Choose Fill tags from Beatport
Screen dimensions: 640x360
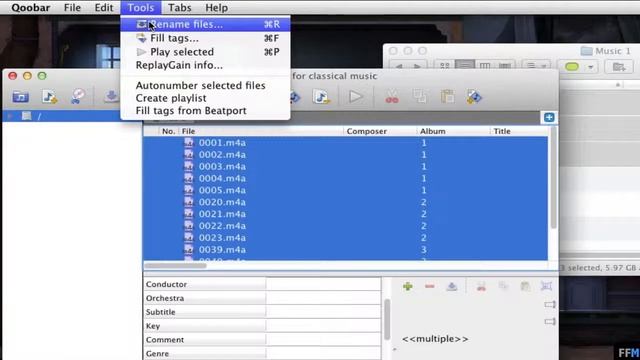[x=205, y=111]
